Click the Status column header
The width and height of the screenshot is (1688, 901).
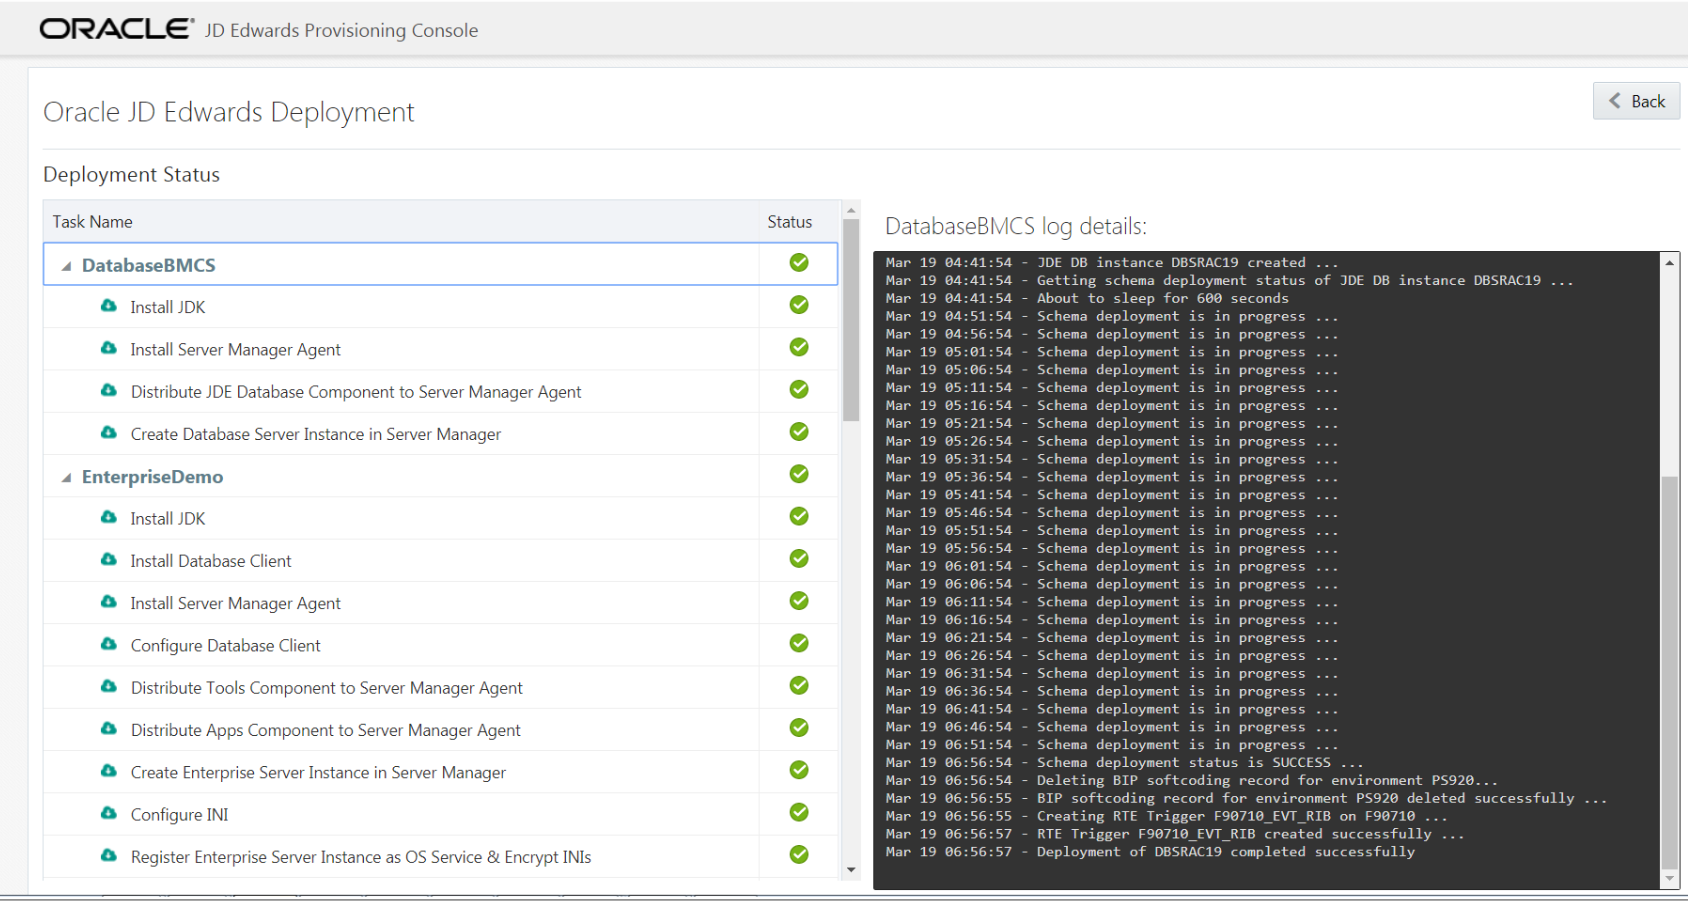(789, 221)
